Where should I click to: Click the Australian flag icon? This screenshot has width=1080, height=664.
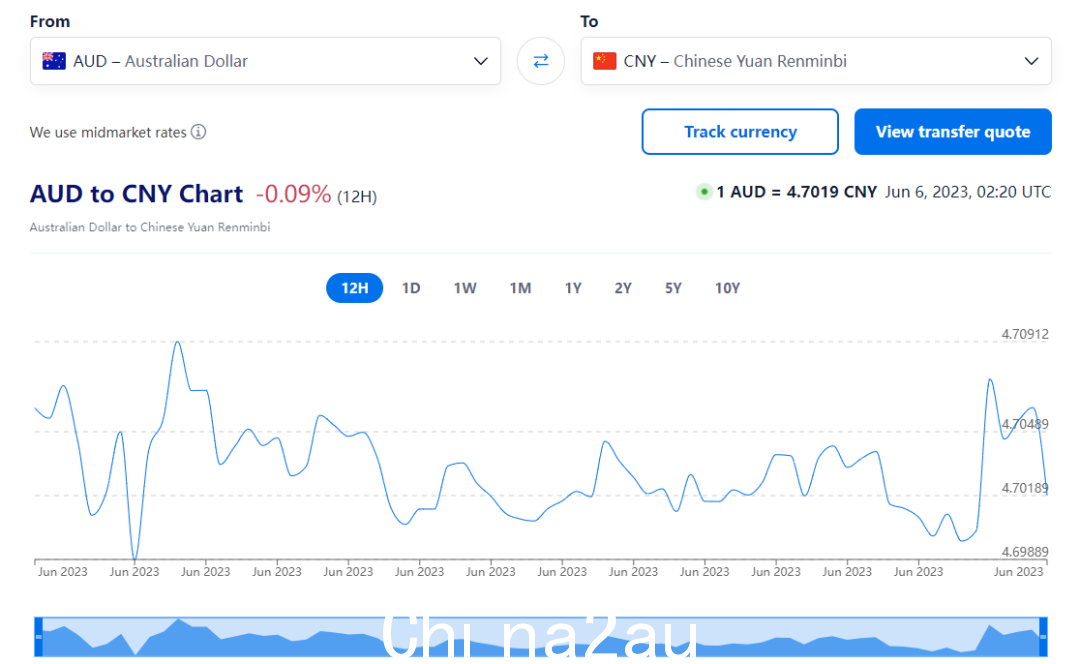[54, 61]
